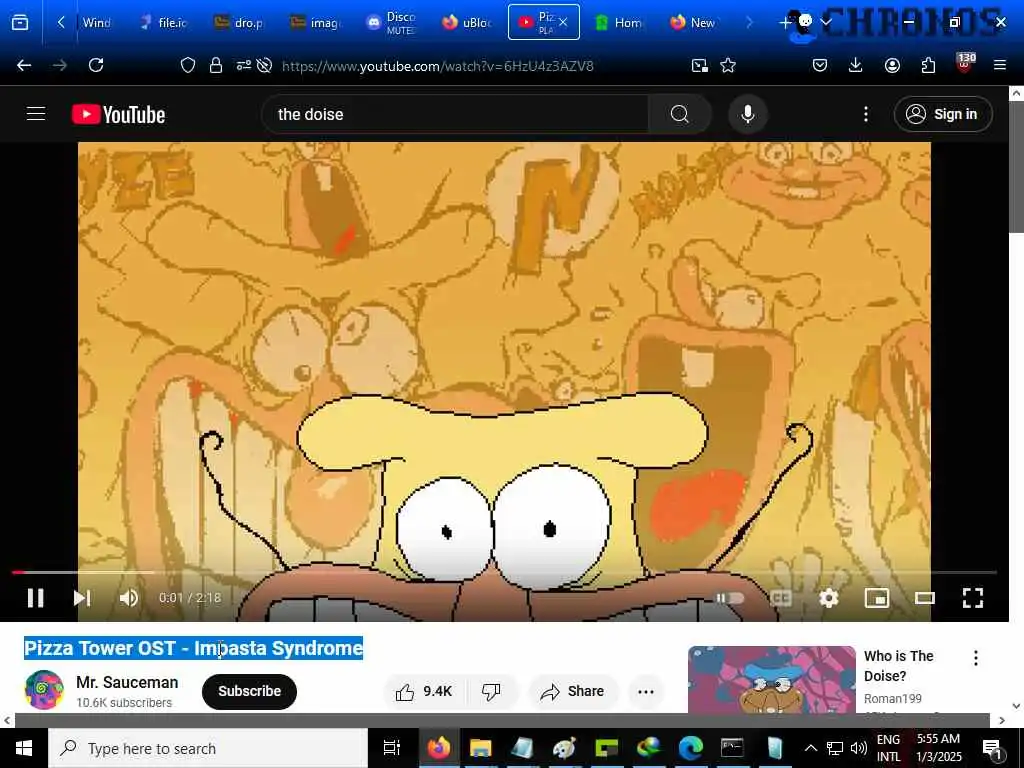Show hidden system tray icons chevron
Screen dimensions: 1024x768
(x=810, y=748)
